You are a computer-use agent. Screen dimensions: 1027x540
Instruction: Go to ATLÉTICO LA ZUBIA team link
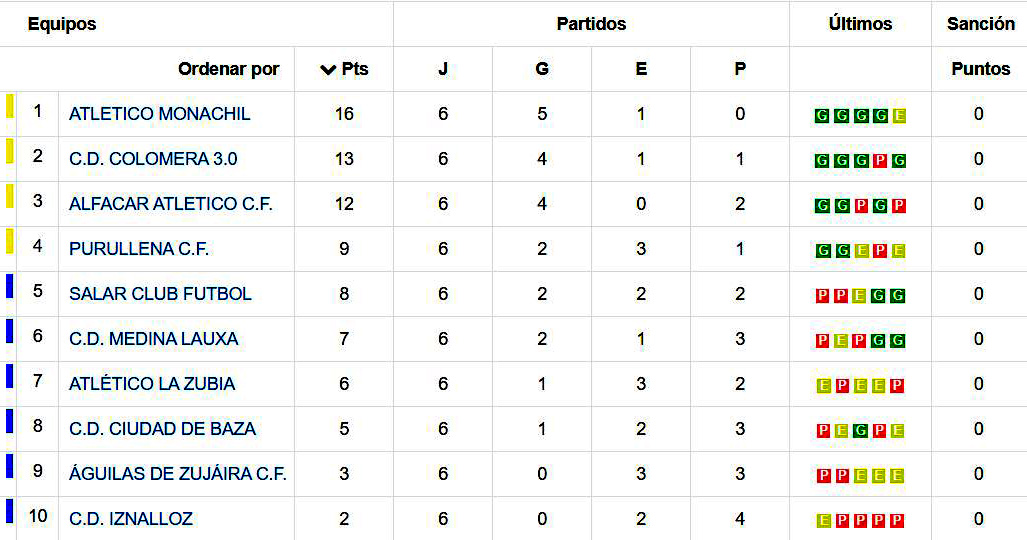(x=152, y=384)
